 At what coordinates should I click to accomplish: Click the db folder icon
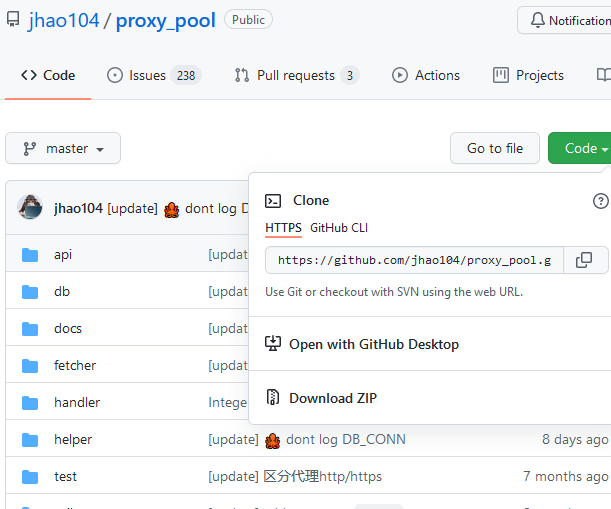tap(30, 292)
